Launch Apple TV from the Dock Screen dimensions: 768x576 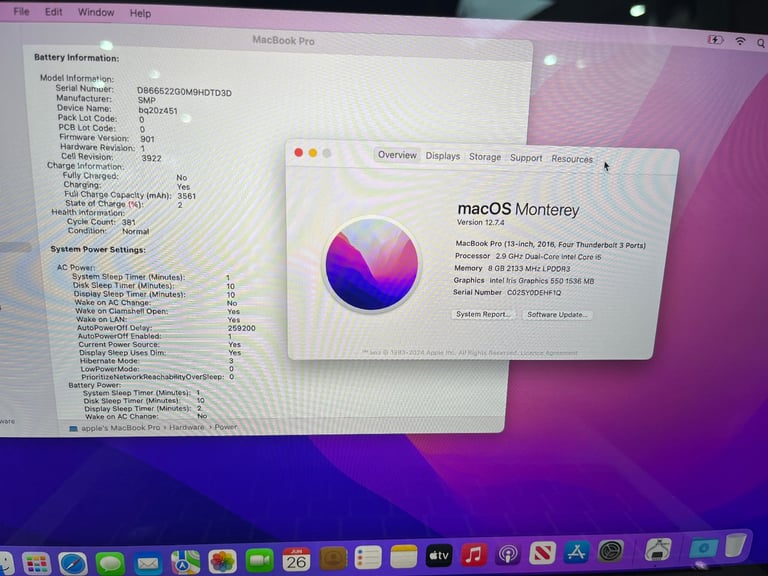439,555
